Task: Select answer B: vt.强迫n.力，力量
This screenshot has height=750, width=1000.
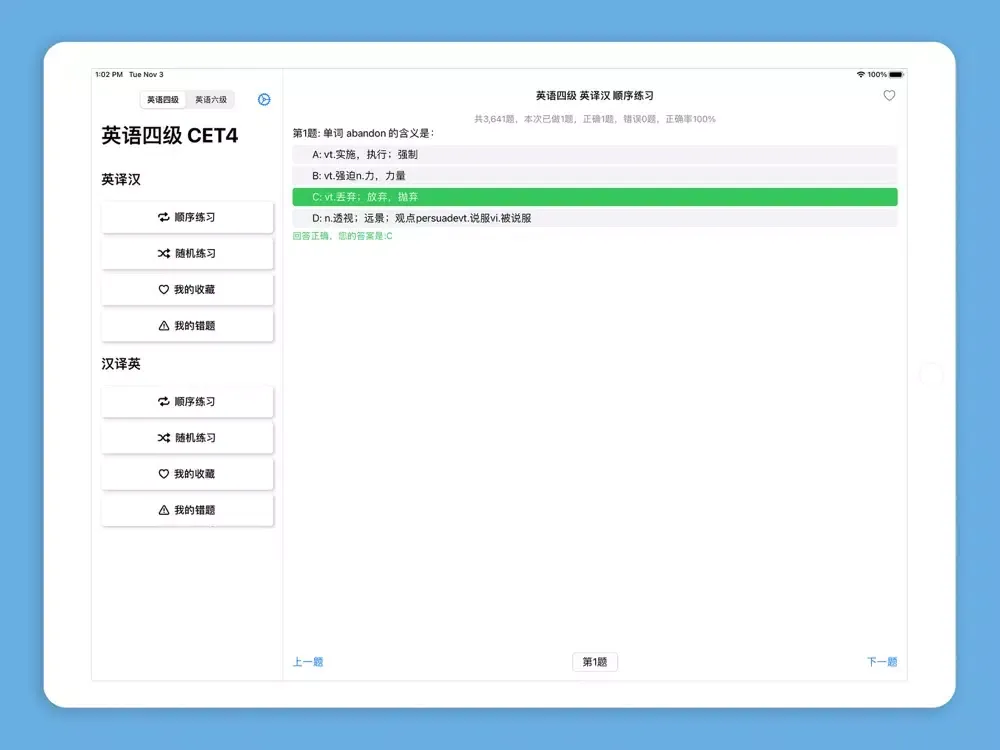Action: 594,175
